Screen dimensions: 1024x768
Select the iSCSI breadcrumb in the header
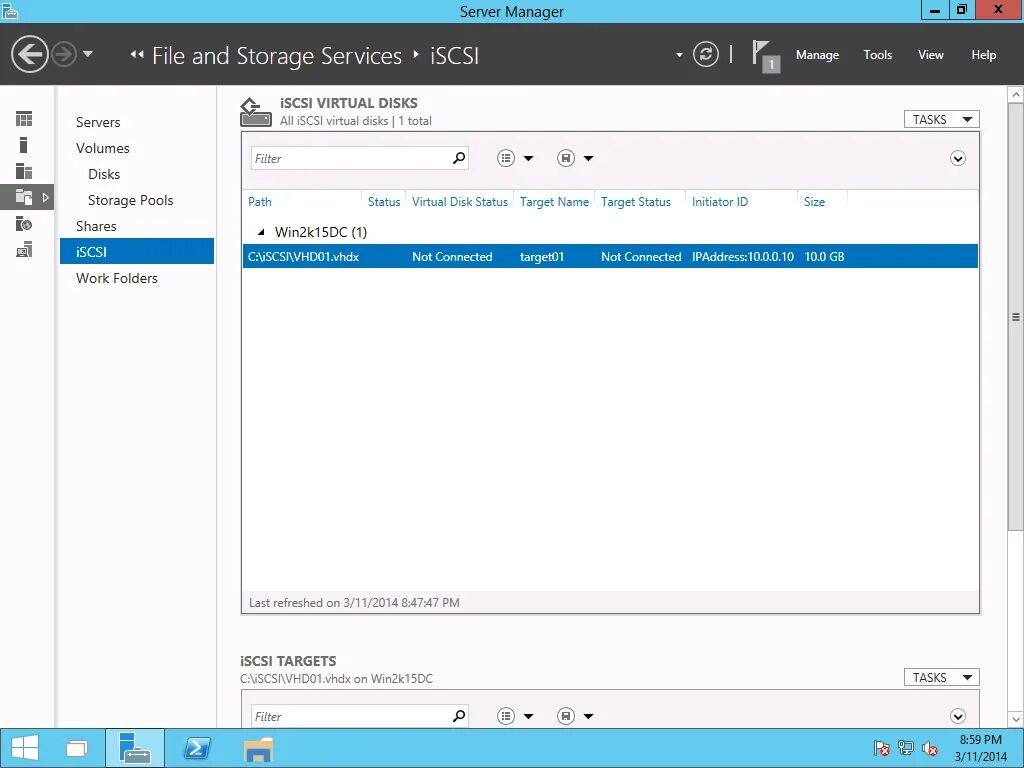(455, 56)
